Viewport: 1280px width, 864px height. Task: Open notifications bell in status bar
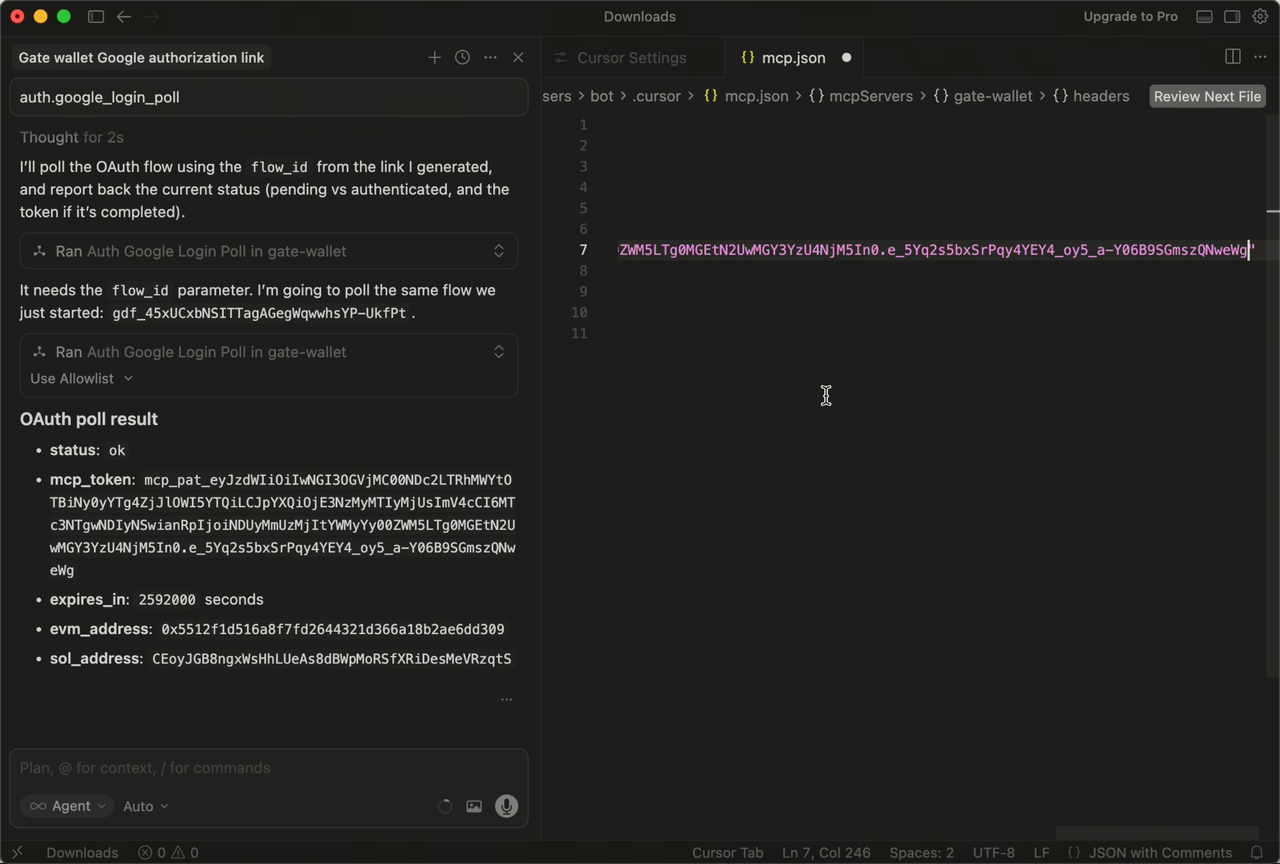click(1257, 853)
